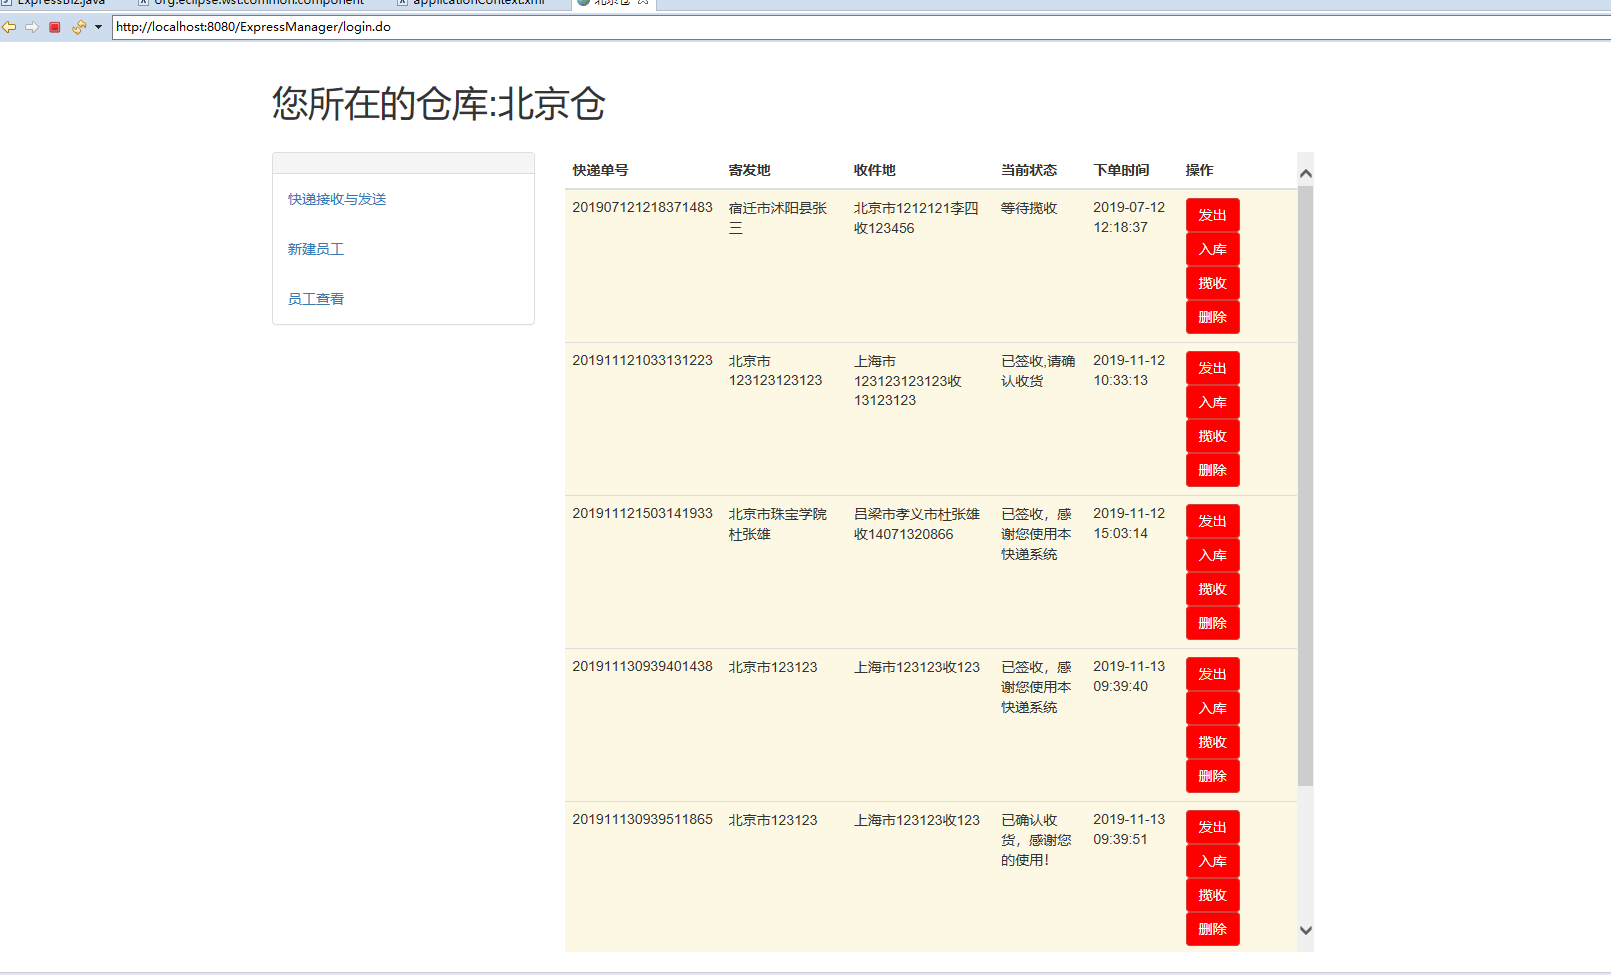
Task: Click 揽收 for order 201911121503141933
Action: (x=1212, y=589)
